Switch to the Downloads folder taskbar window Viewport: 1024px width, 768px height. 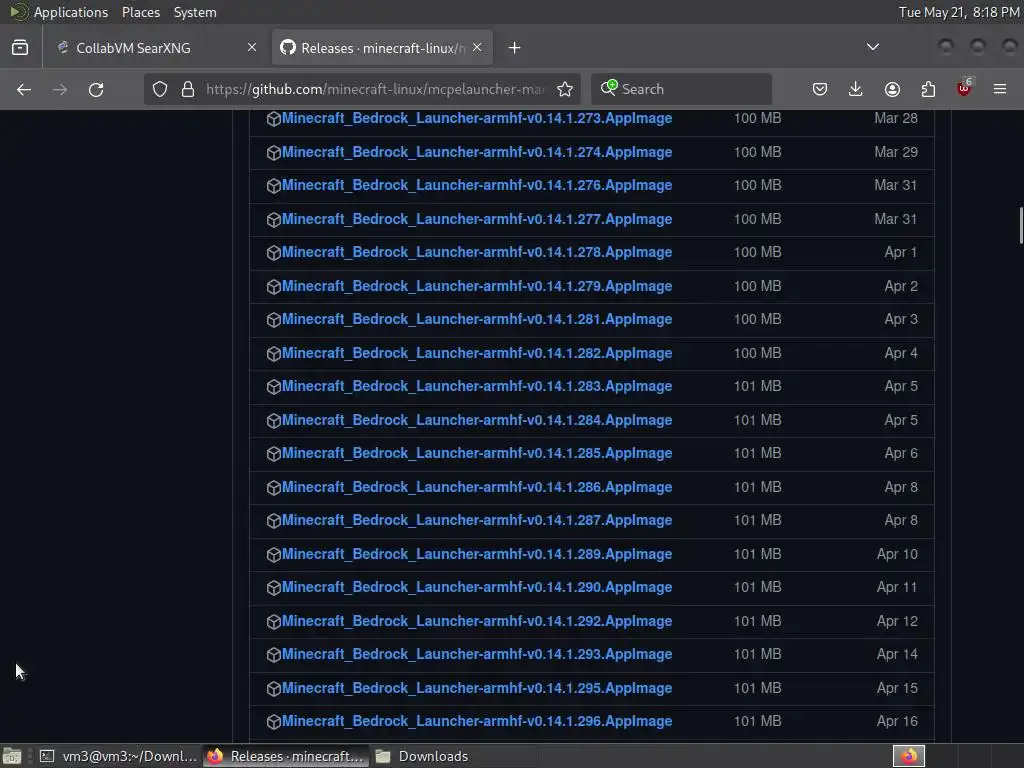tap(452, 756)
